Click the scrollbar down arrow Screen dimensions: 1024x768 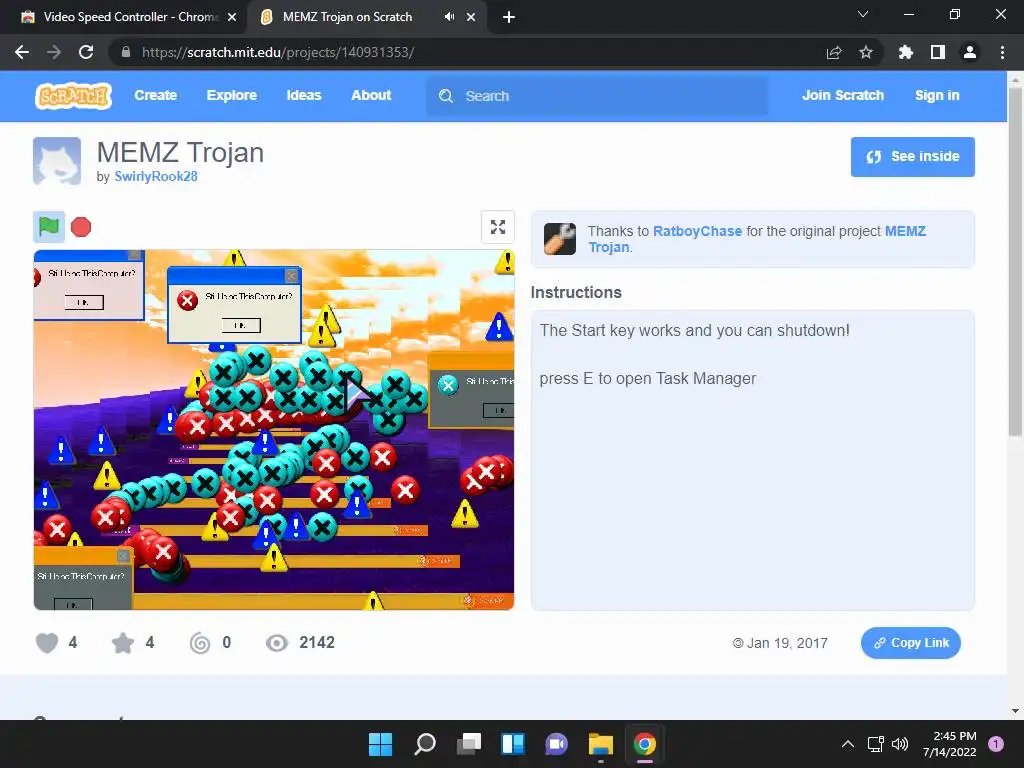point(1015,711)
